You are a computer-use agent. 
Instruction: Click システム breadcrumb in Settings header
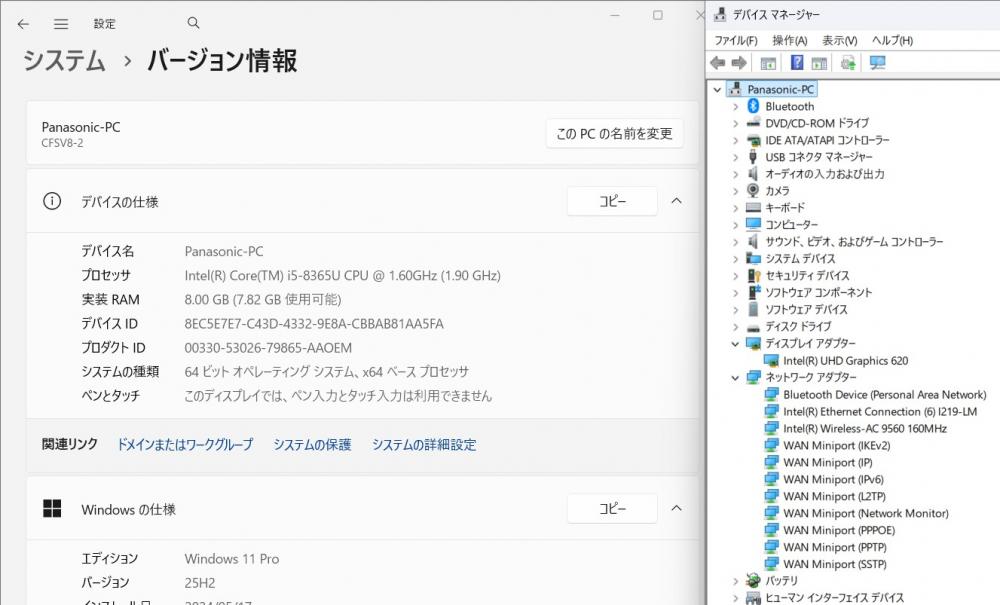tap(64, 61)
